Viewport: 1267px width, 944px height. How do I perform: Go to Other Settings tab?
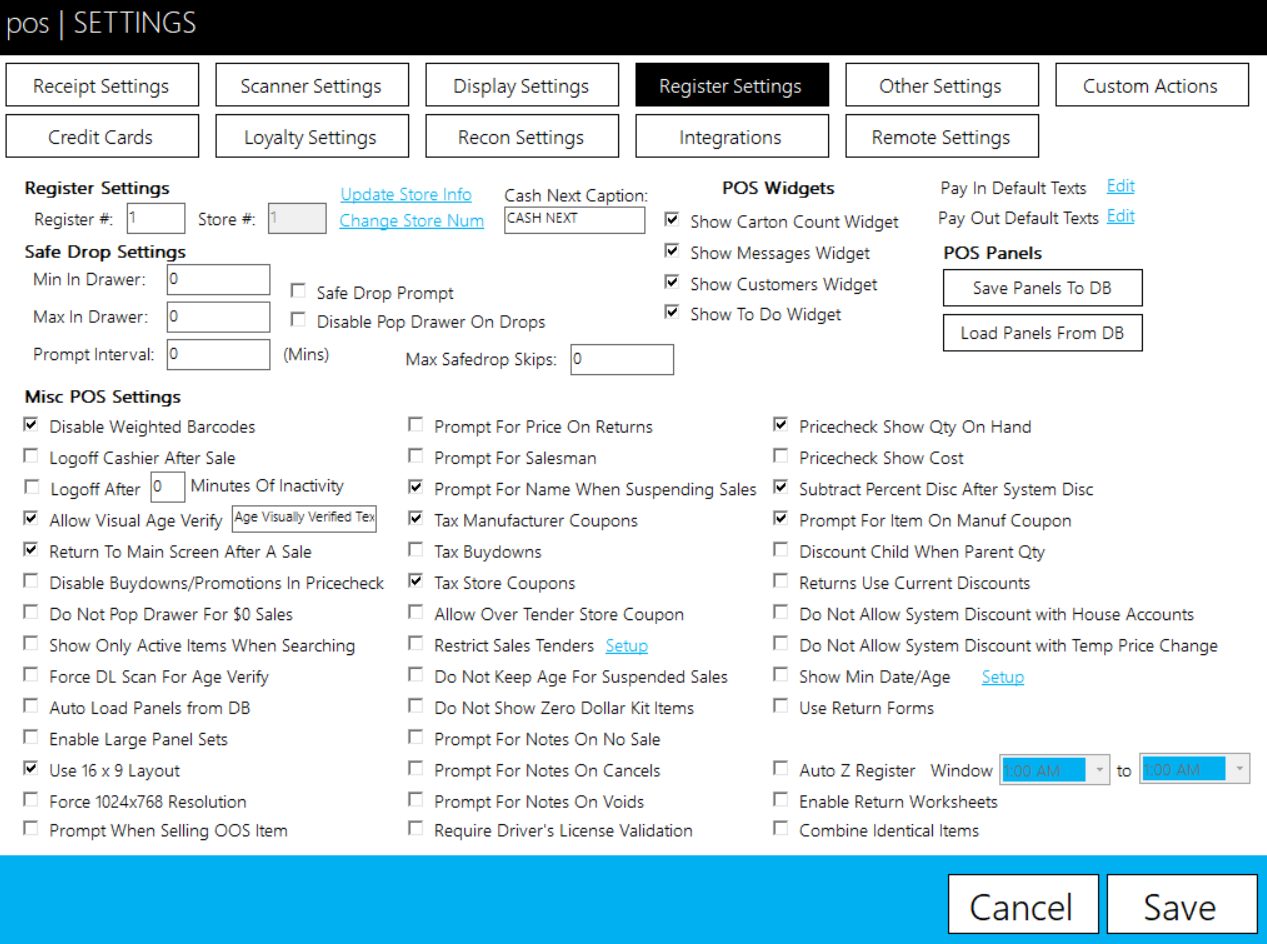(941, 86)
